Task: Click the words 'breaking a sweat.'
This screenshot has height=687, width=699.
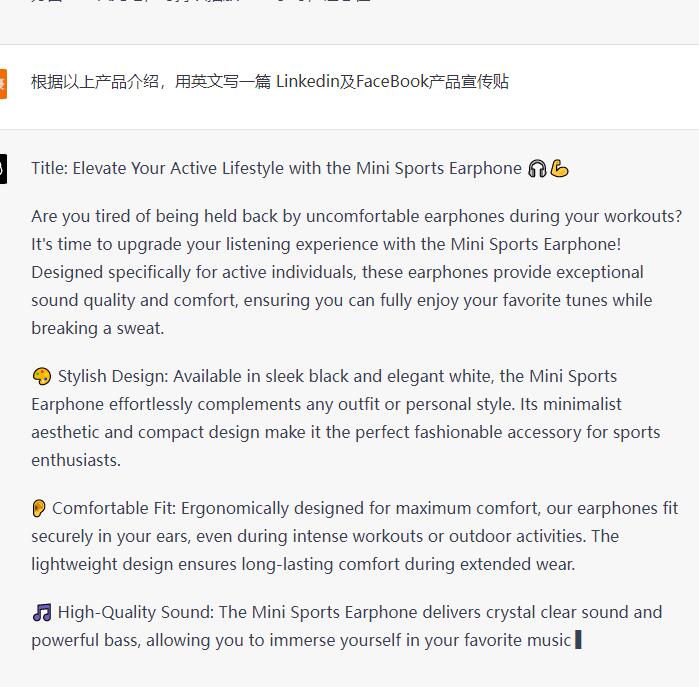Action: 98,328
